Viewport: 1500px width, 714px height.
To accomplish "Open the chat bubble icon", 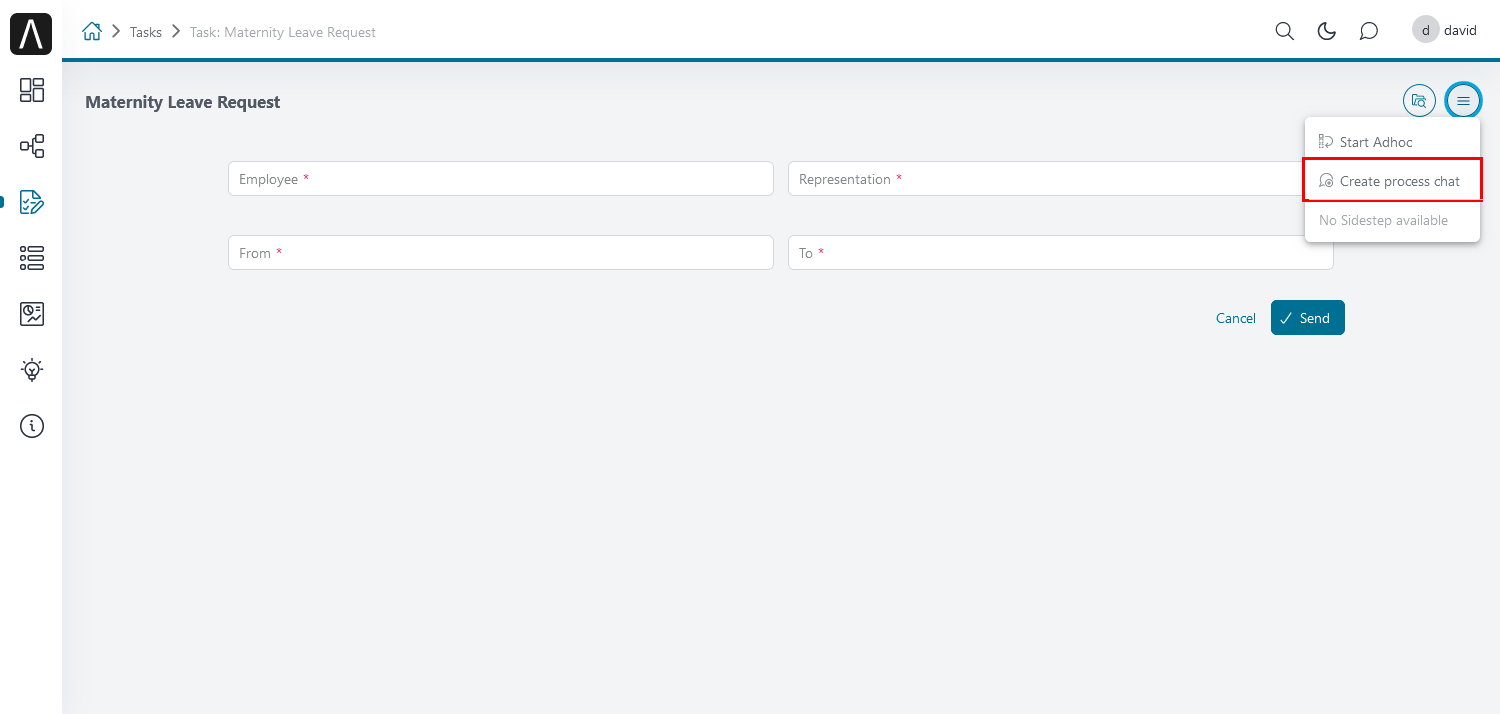I will 1369,31.
